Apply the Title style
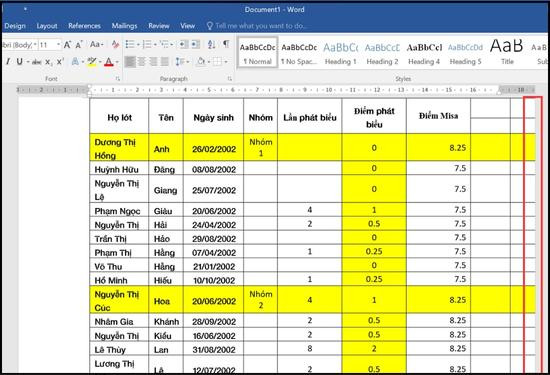 [507, 53]
